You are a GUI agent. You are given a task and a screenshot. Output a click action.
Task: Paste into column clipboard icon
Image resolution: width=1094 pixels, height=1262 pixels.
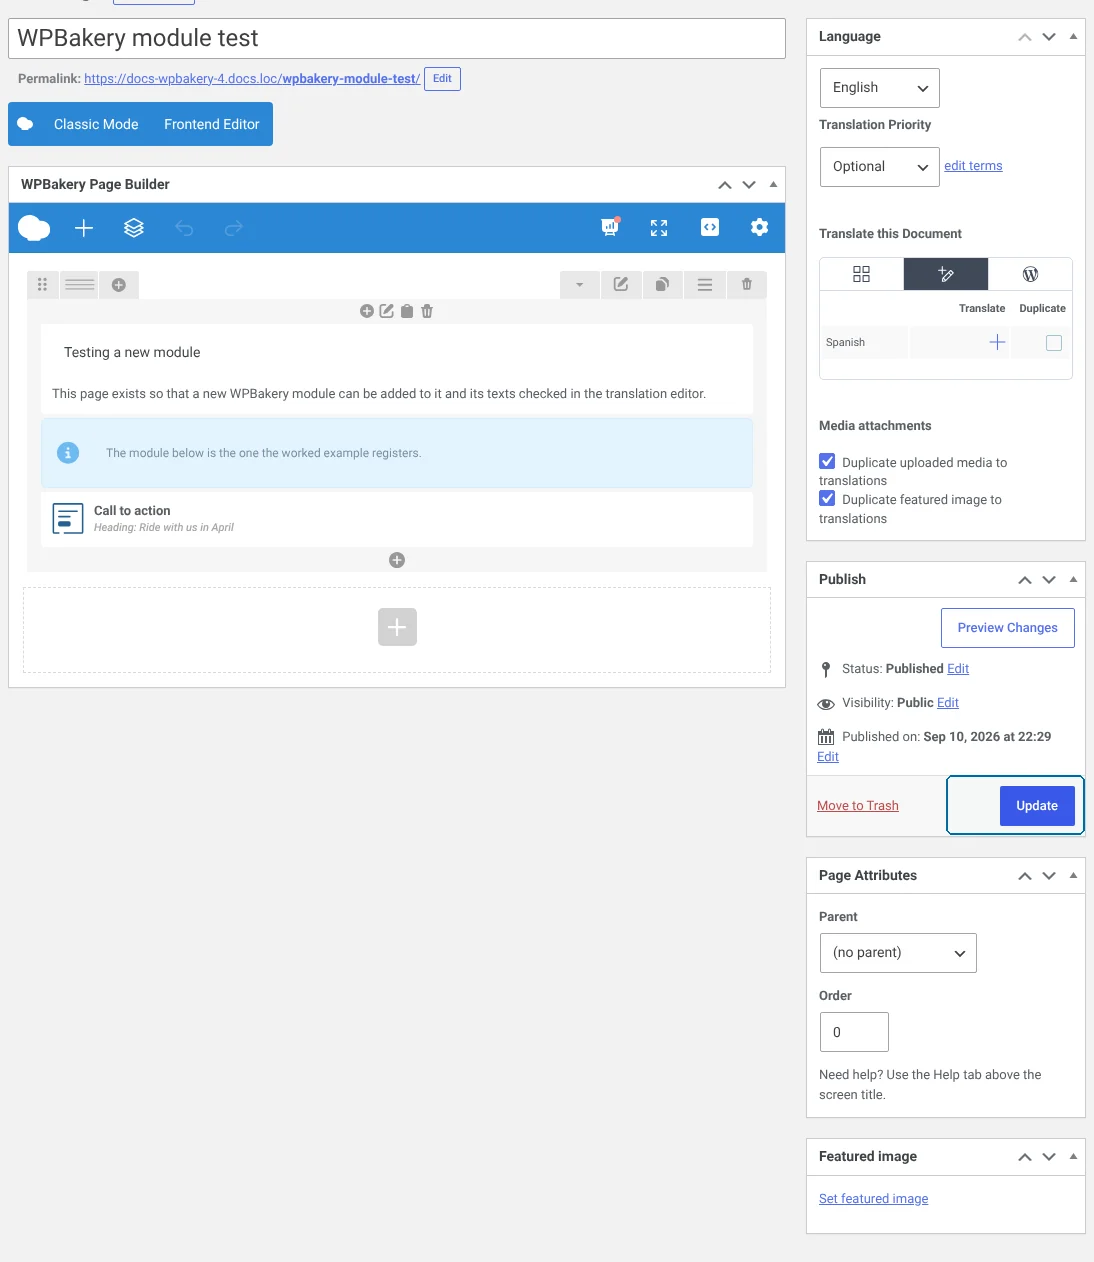407,311
